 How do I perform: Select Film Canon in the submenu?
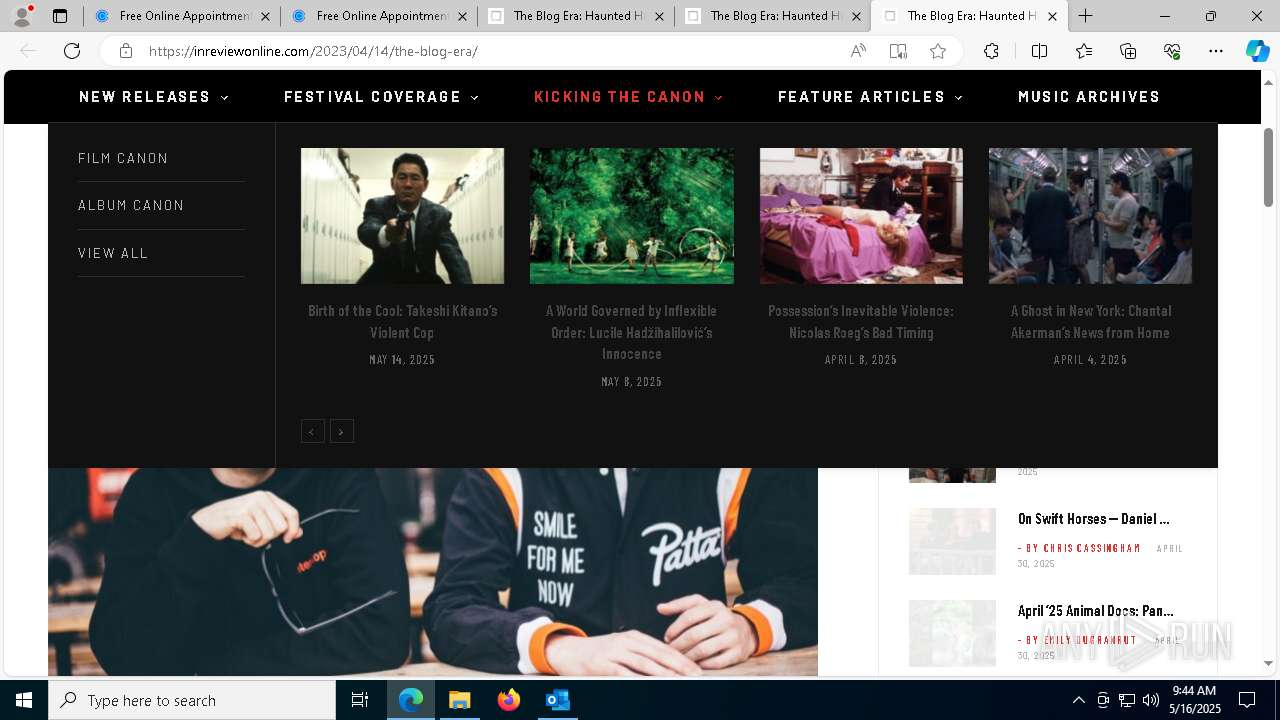(123, 158)
